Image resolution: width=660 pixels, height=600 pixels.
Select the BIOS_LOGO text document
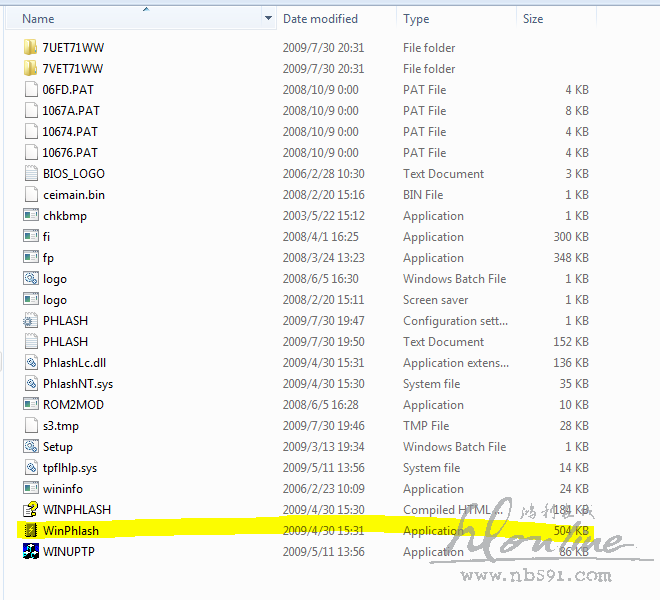pos(73,174)
